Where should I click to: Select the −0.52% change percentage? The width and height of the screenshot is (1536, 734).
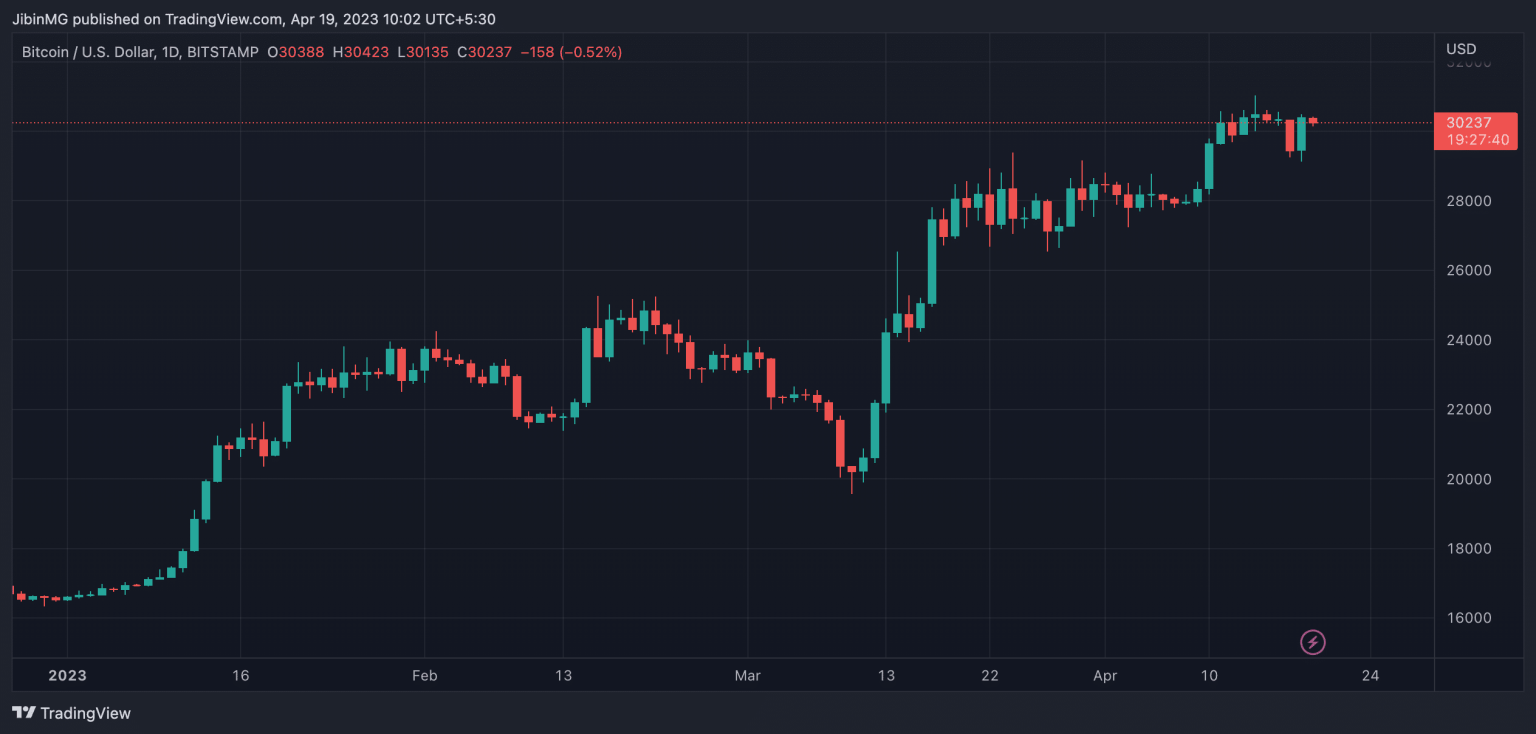[591, 52]
